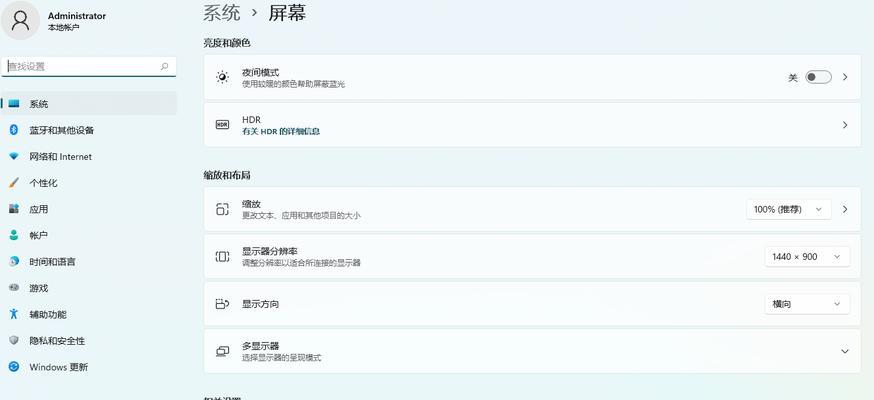The width and height of the screenshot is (874, 400).
Task: Click the 缩放 label text
Action: tap(251, 204)
